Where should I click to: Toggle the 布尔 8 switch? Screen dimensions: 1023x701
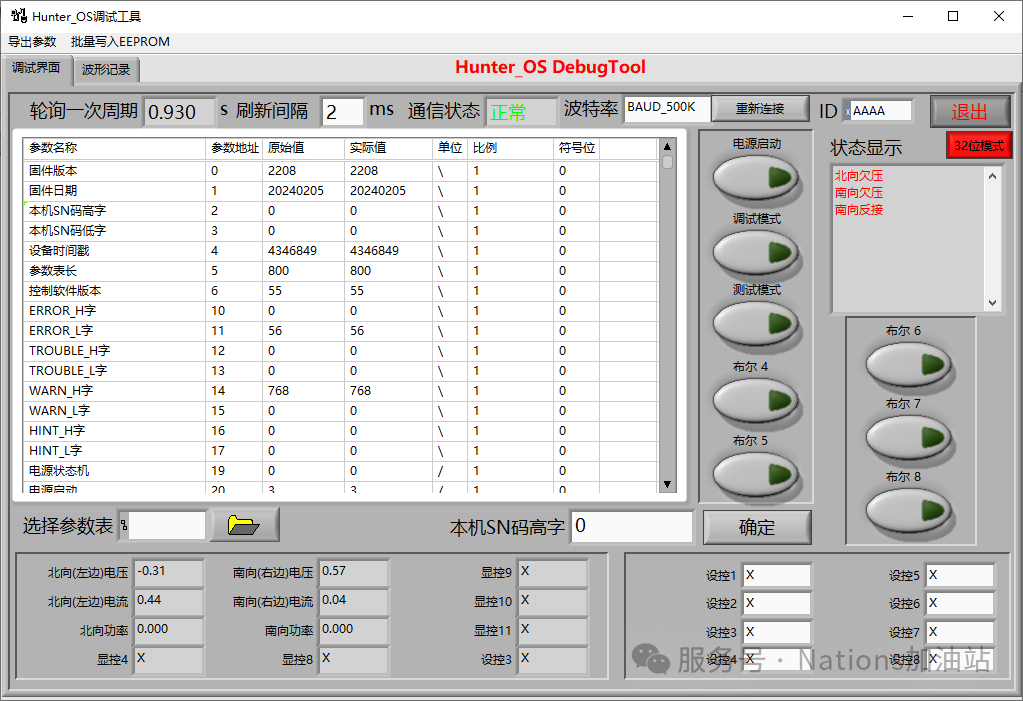pos(909,510)
